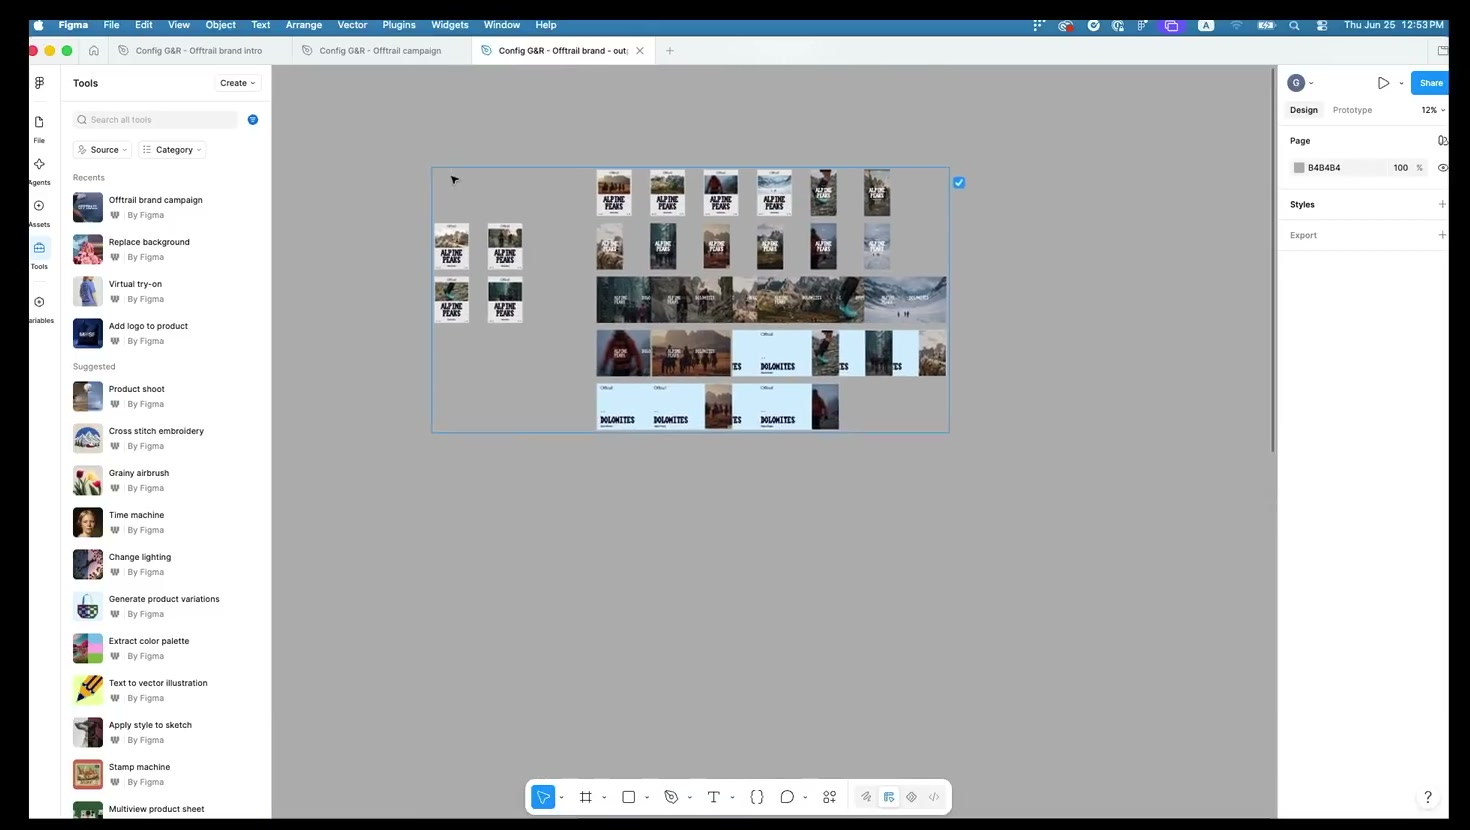Select the Pen tool
The height and width of the screenshot is (830, 1470).
(671, 797)
